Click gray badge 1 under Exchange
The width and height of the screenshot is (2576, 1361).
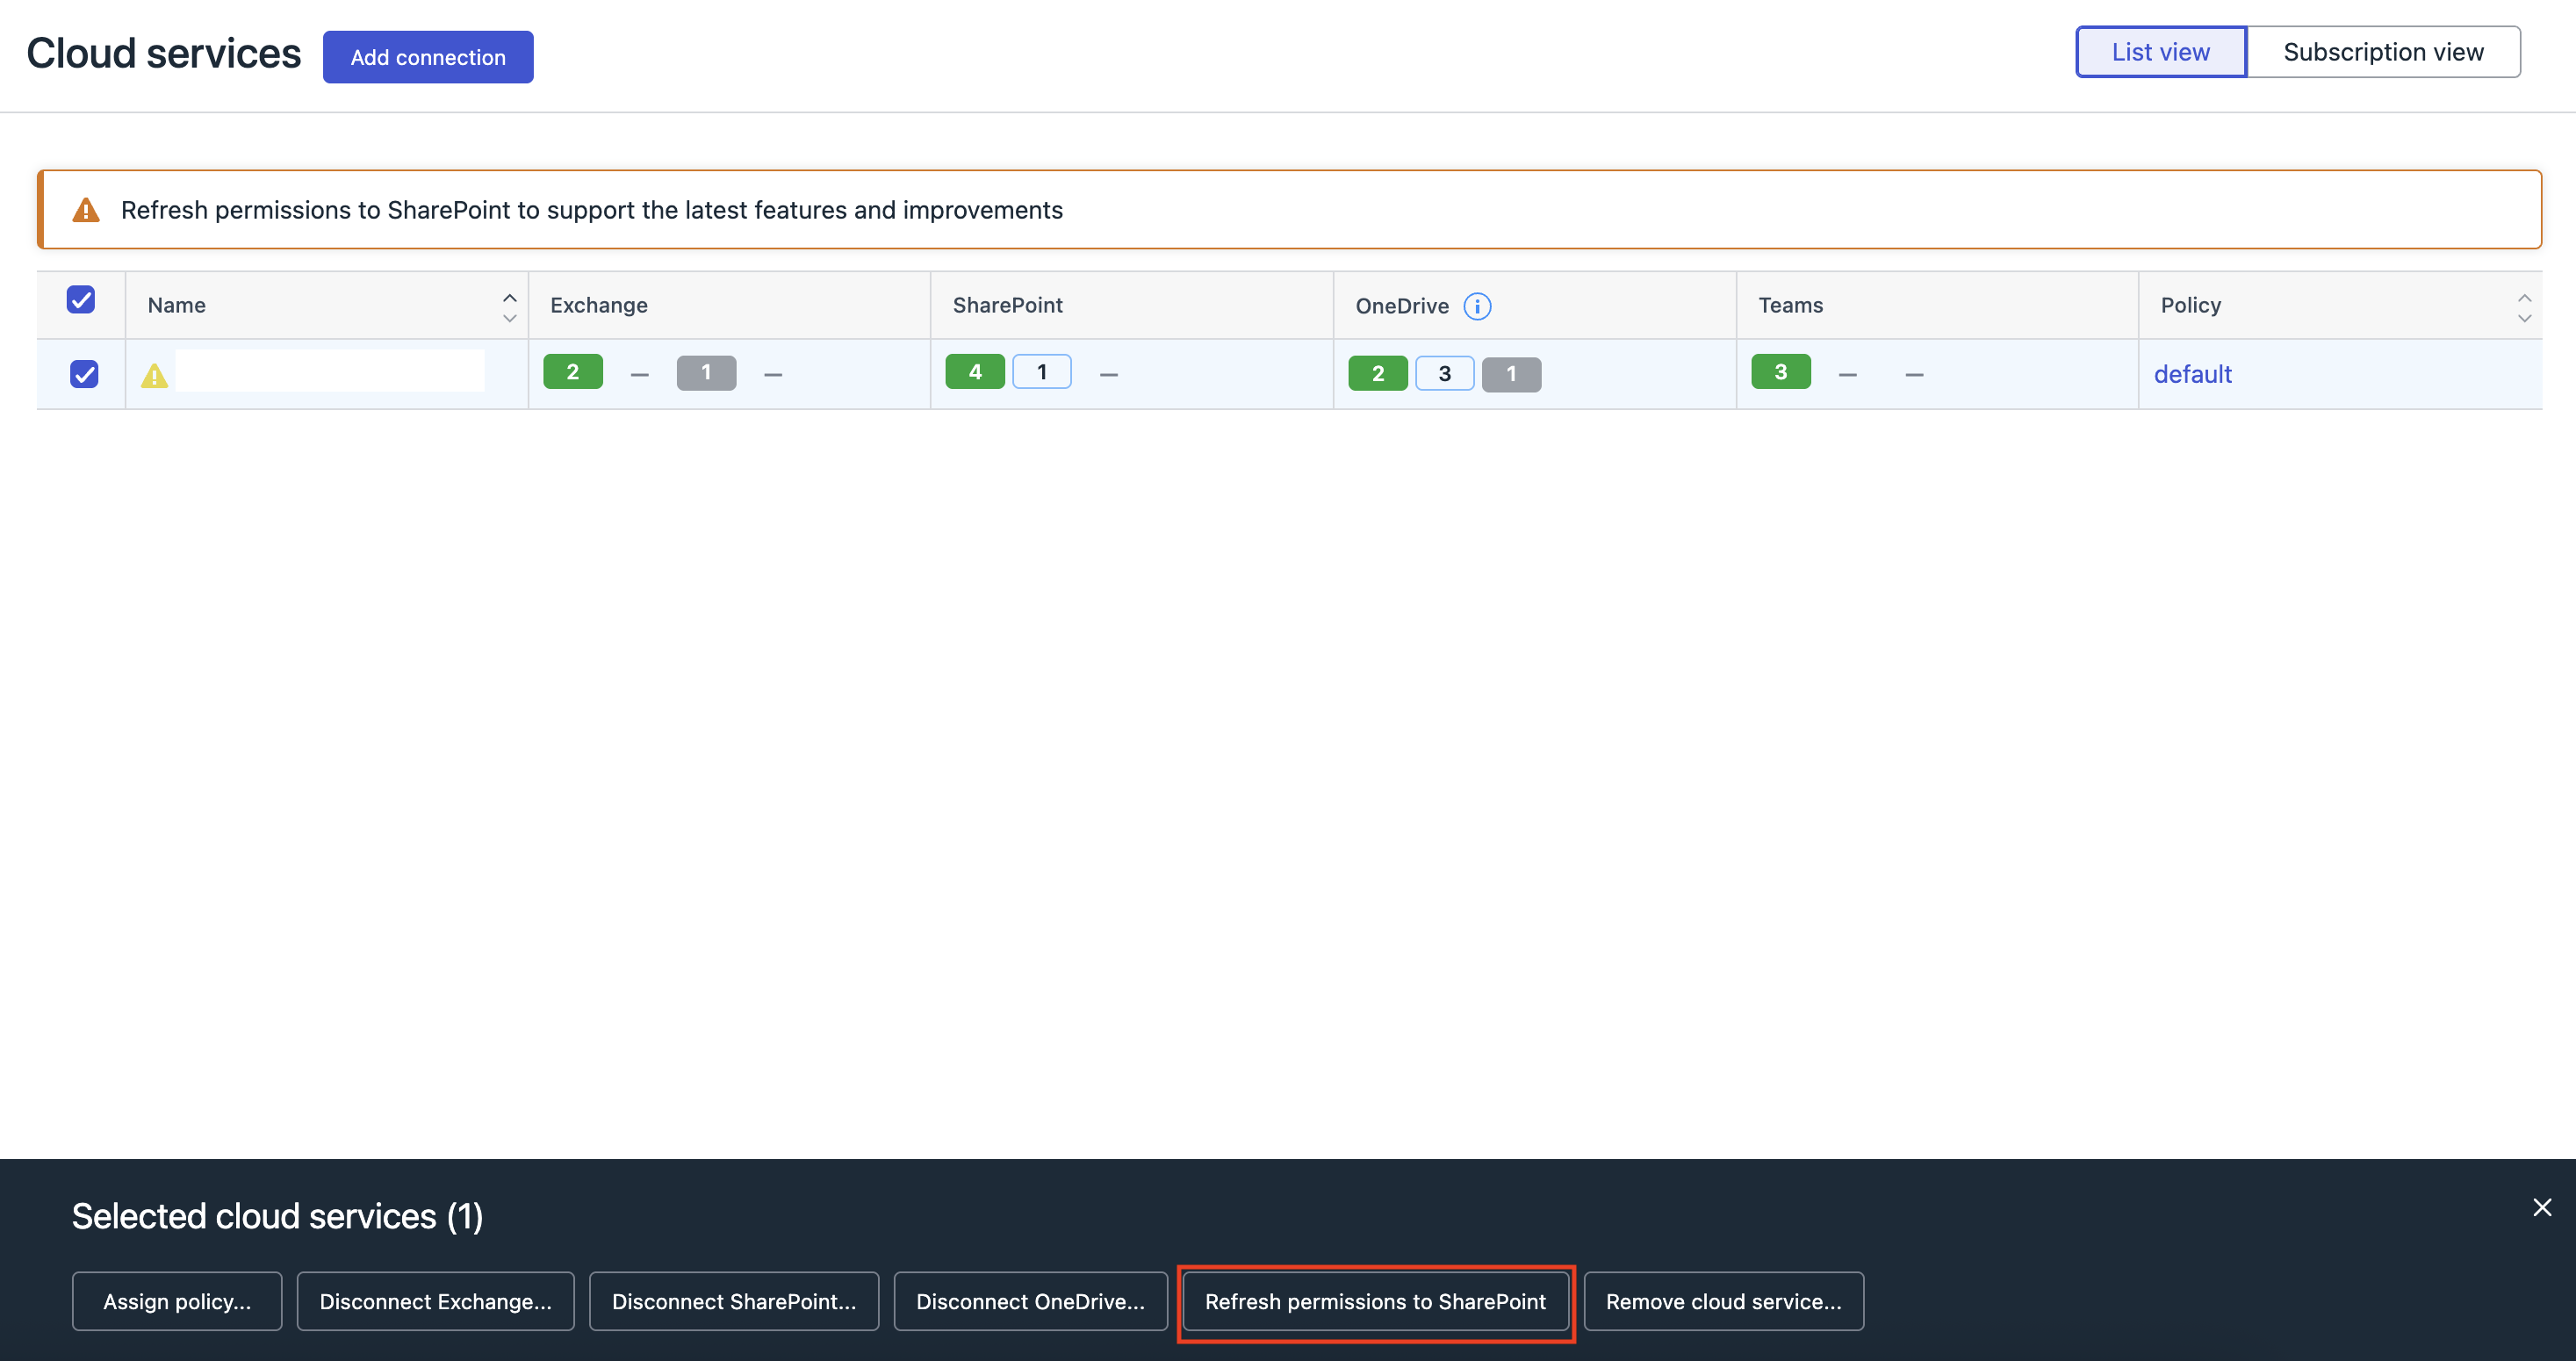click(x=706, y=373)
